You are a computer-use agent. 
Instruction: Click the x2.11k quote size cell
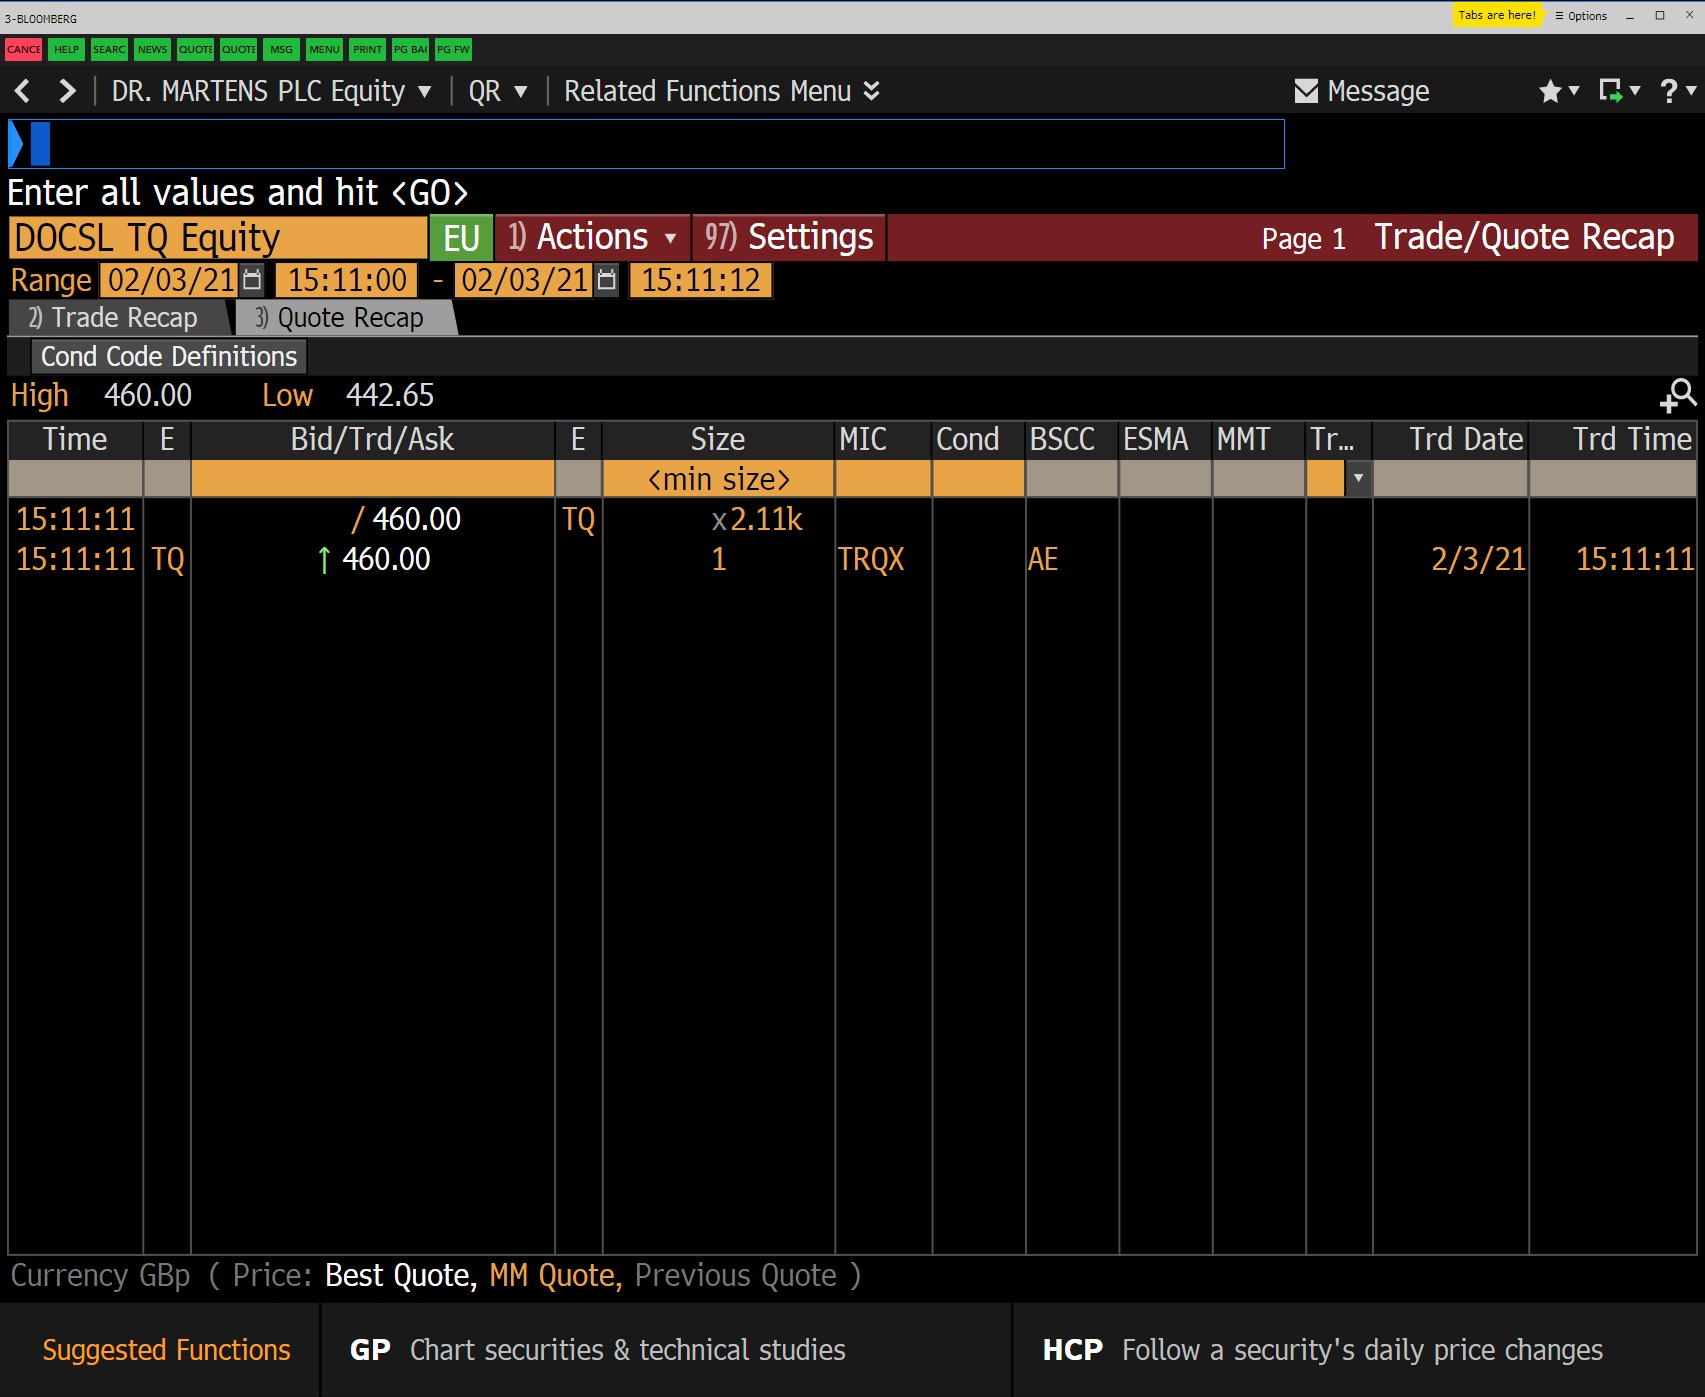point(757,520)
